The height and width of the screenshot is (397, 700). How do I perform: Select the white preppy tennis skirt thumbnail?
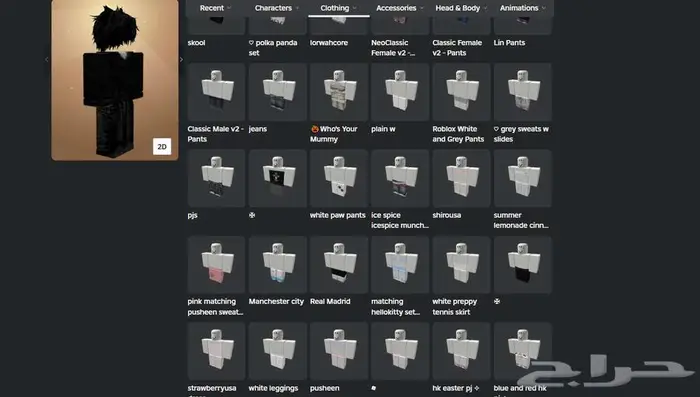(461, 265)
